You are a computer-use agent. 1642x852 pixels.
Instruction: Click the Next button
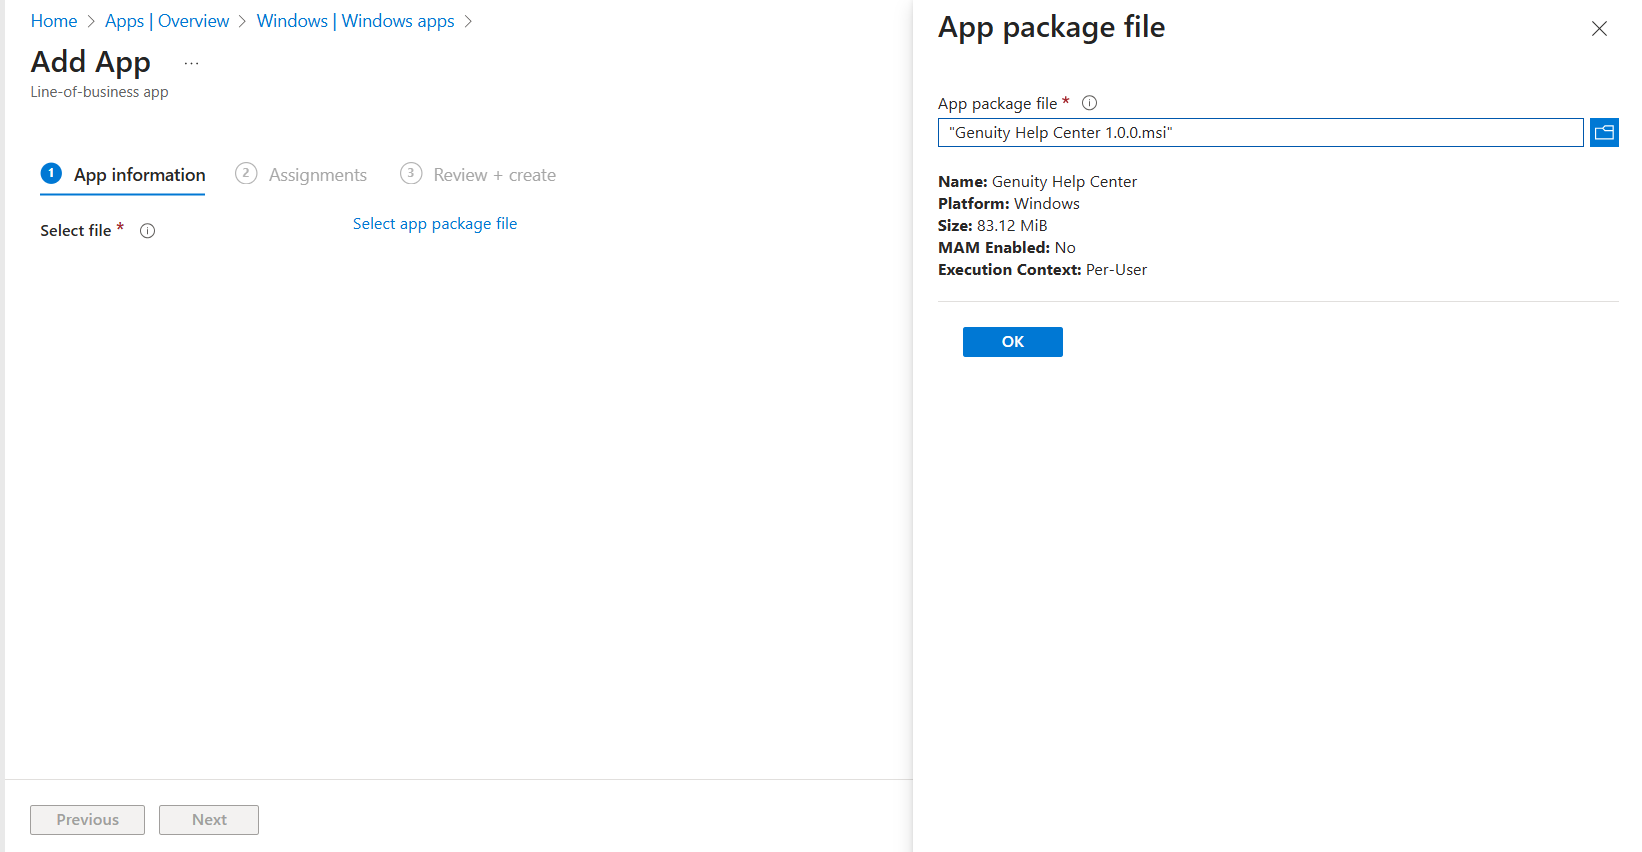point(209,820)
